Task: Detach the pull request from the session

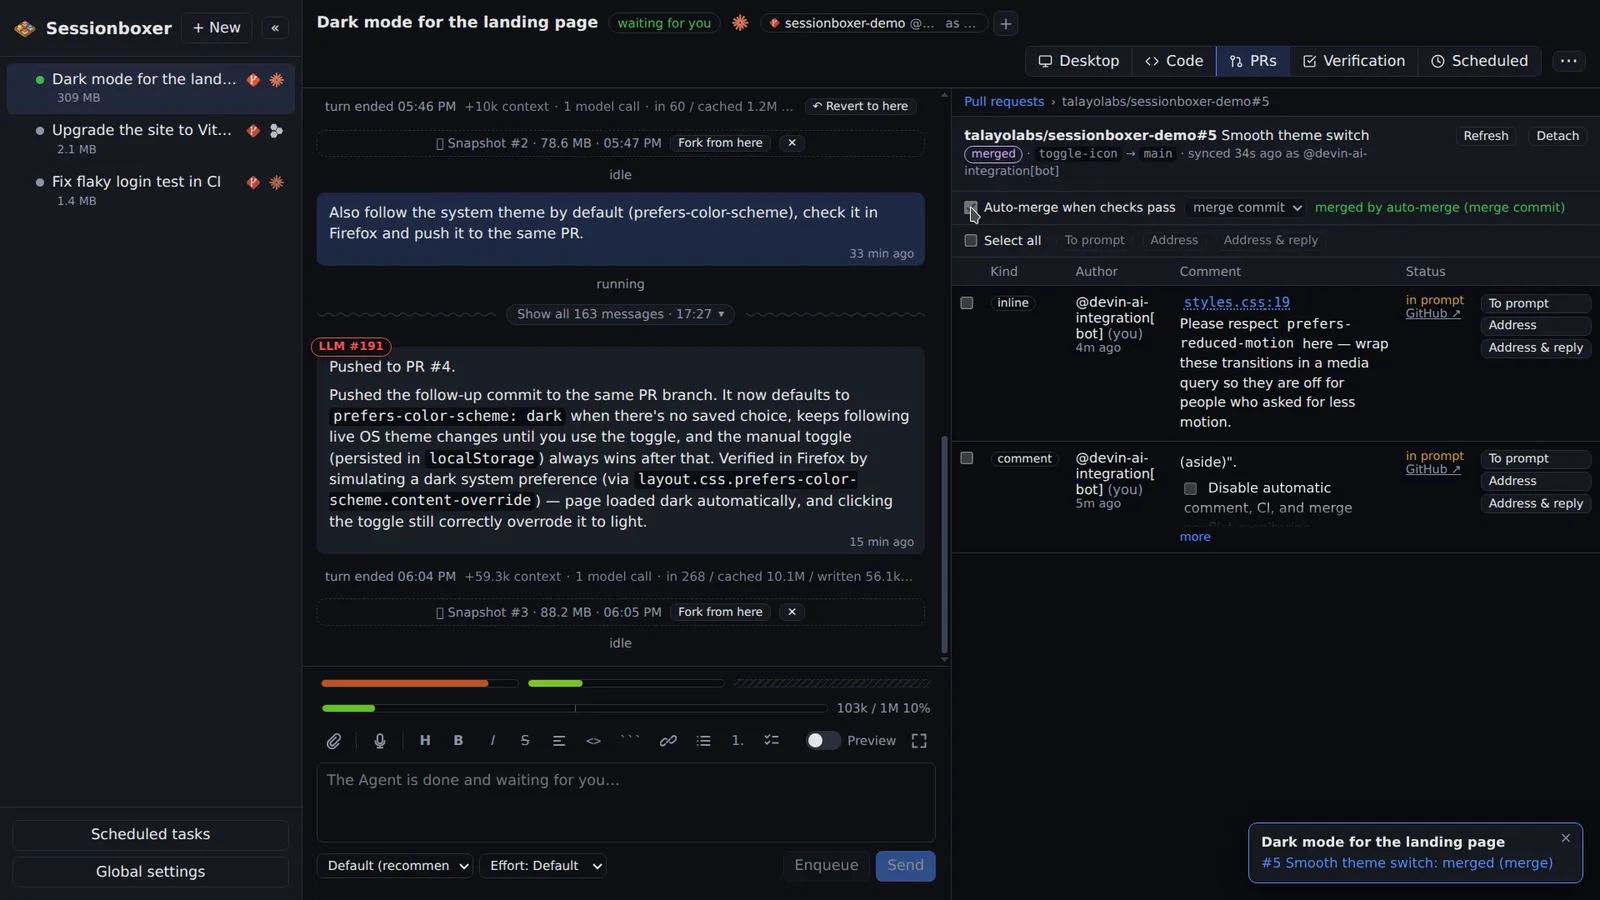Action: coord(1558,136)
